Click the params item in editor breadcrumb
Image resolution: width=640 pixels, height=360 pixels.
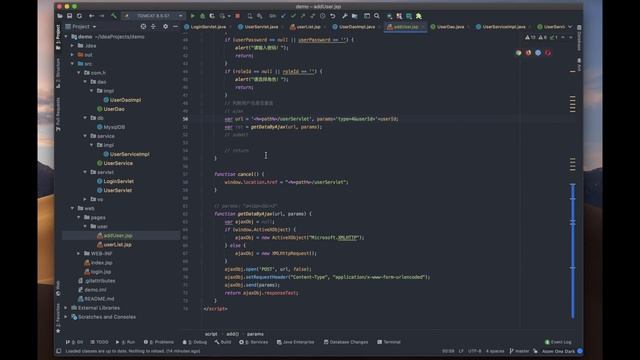point(255,334)
